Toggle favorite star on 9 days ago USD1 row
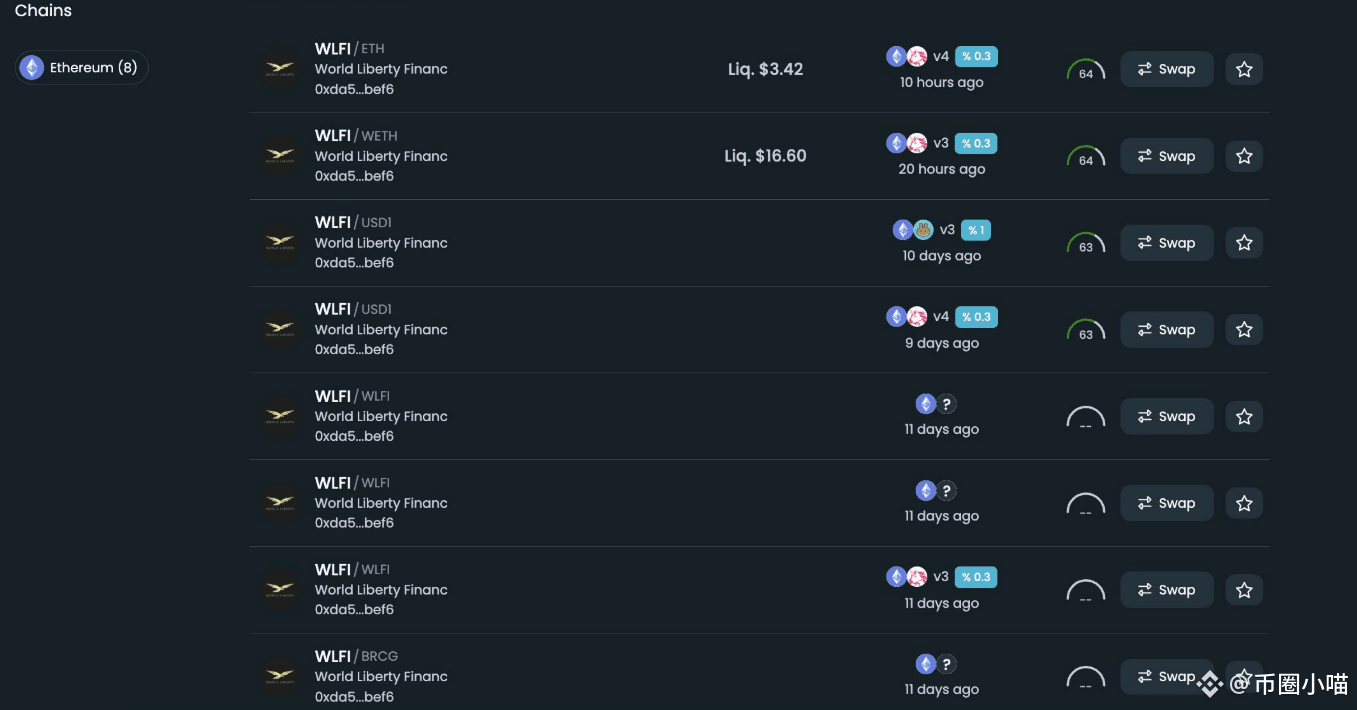1357x710 pixels. (x=1244, y=329)
